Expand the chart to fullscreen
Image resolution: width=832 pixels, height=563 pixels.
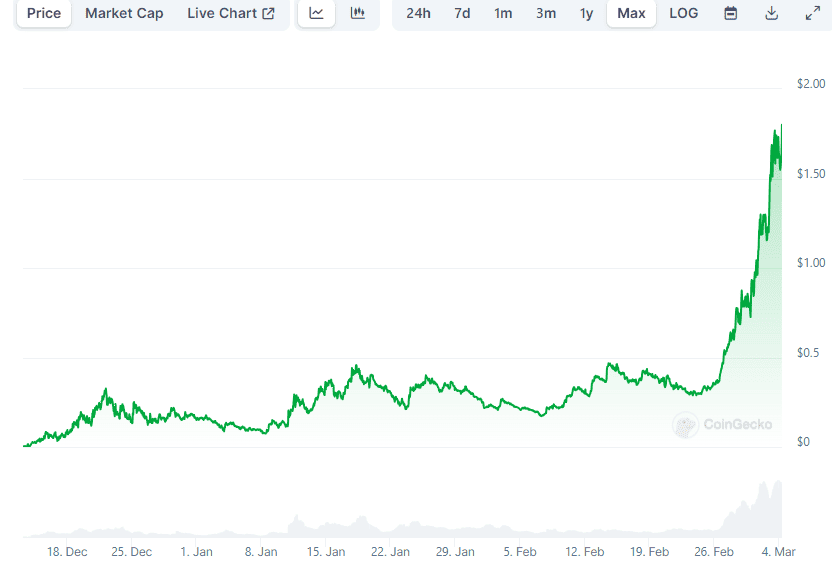tap(812, 13)
